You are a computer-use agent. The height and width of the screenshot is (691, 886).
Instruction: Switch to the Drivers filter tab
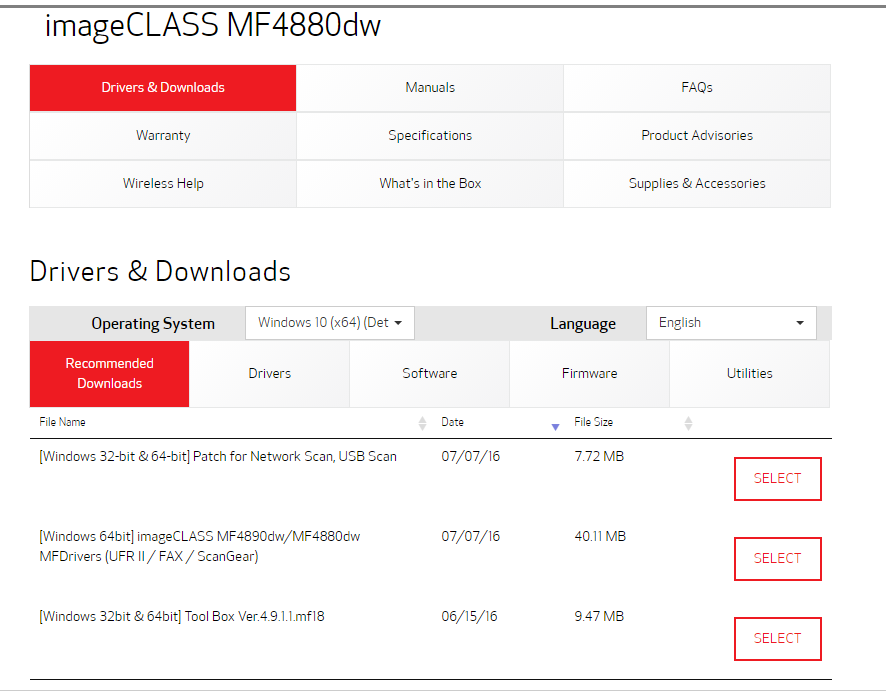(x=269, y=374)
